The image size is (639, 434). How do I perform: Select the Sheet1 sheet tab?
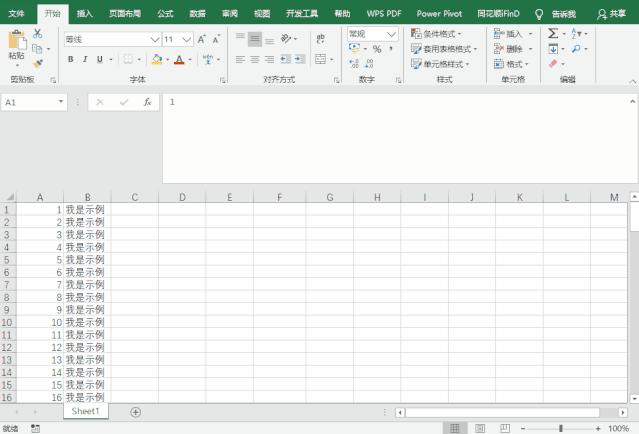86,411
